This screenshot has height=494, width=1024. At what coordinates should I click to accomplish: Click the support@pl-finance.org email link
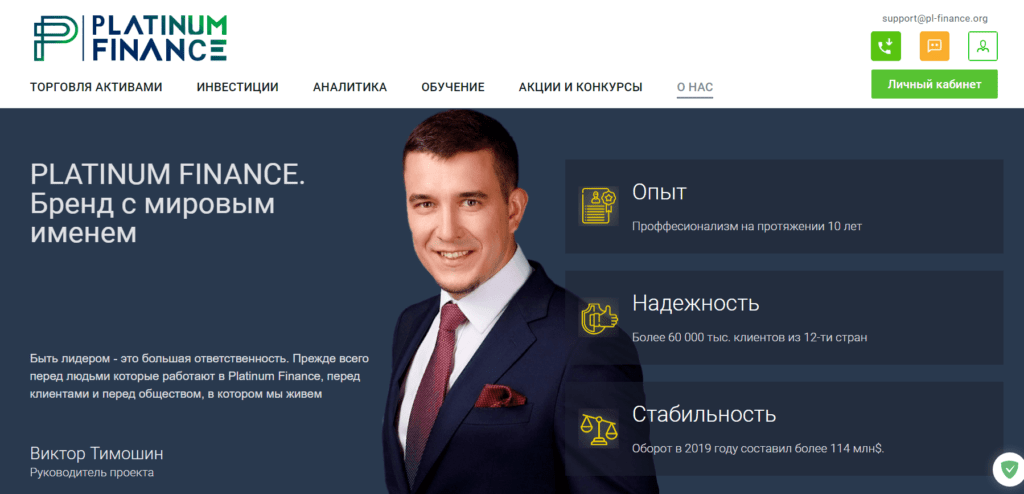(x=935, y=19)
